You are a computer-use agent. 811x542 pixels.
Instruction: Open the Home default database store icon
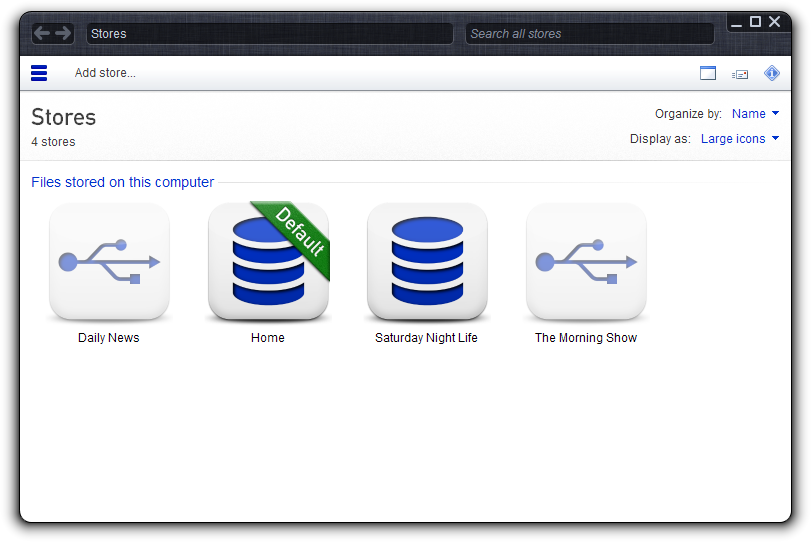click(x=268, y=262)
